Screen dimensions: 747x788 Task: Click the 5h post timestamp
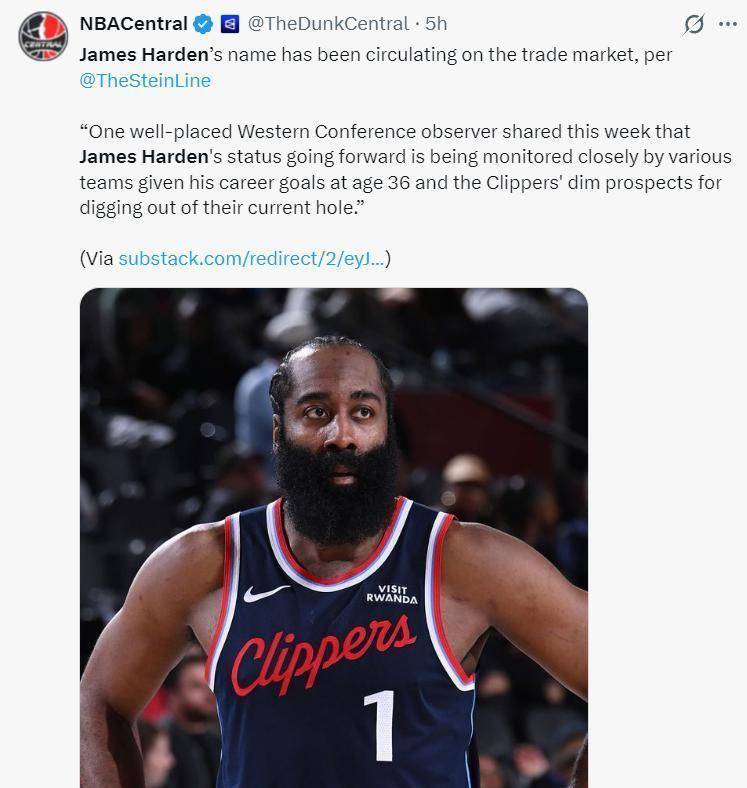point(436,24)
